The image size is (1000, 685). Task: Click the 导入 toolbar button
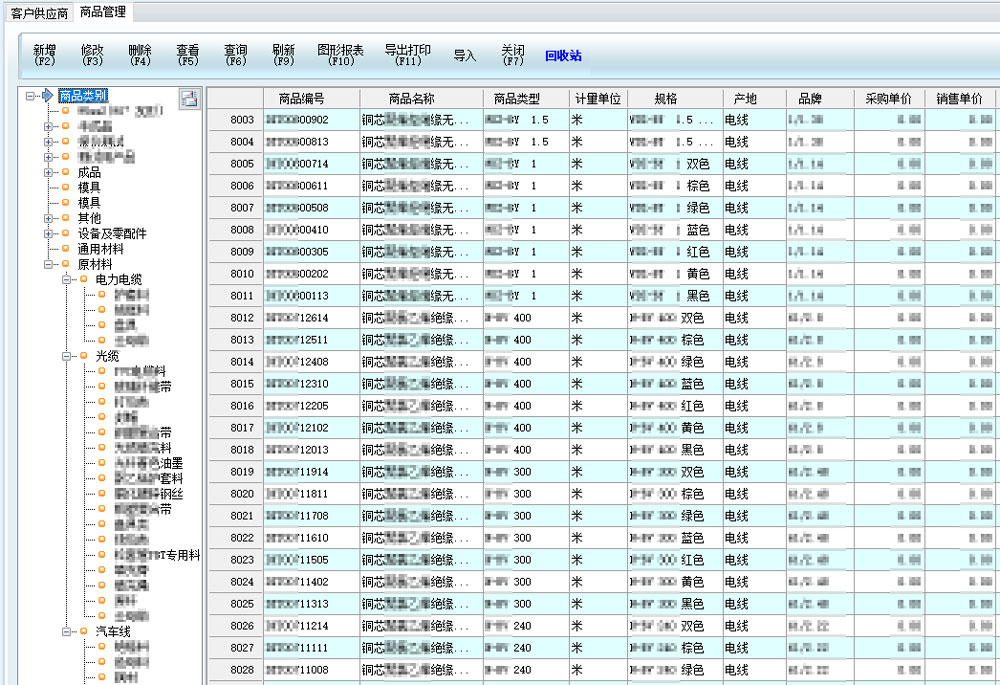[x=465, y=56]
